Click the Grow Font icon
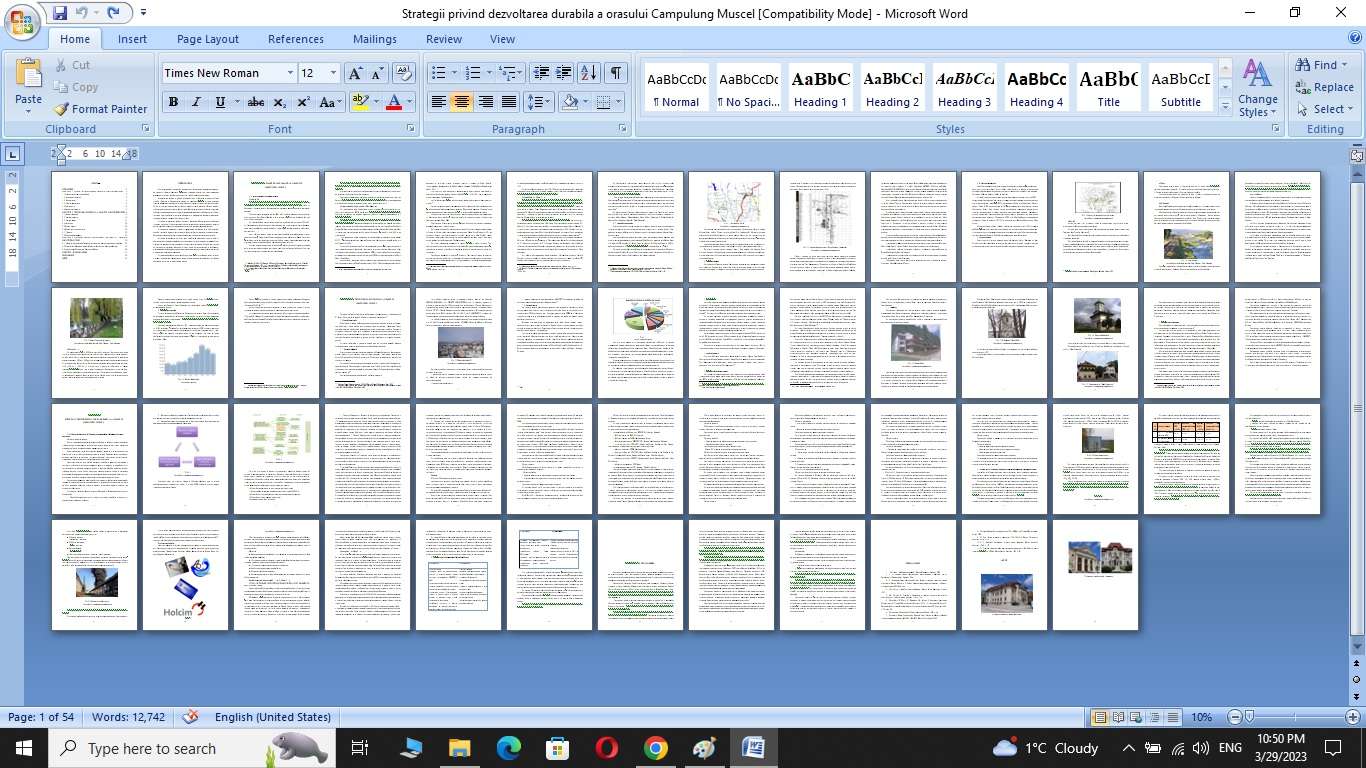Screen dimensions: 1366x768 click(x=355, y=73)
